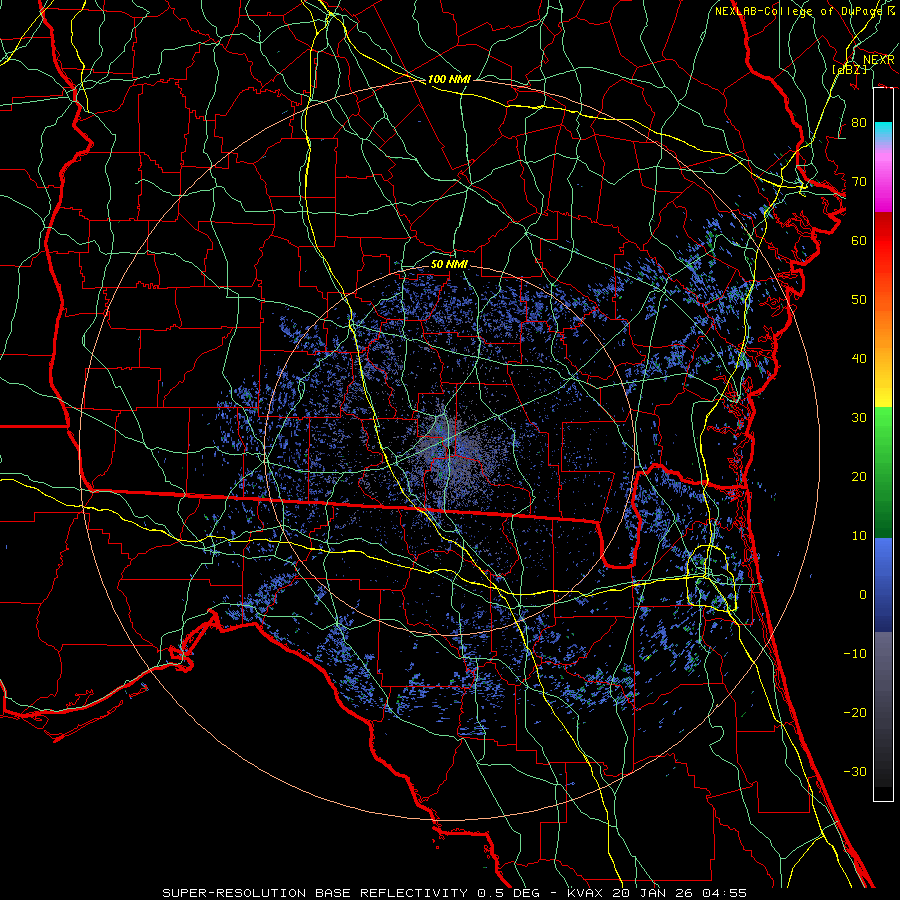Click the "50 NMI" range ring label
This screenshot has width=900, height=900.
(449, 265)
